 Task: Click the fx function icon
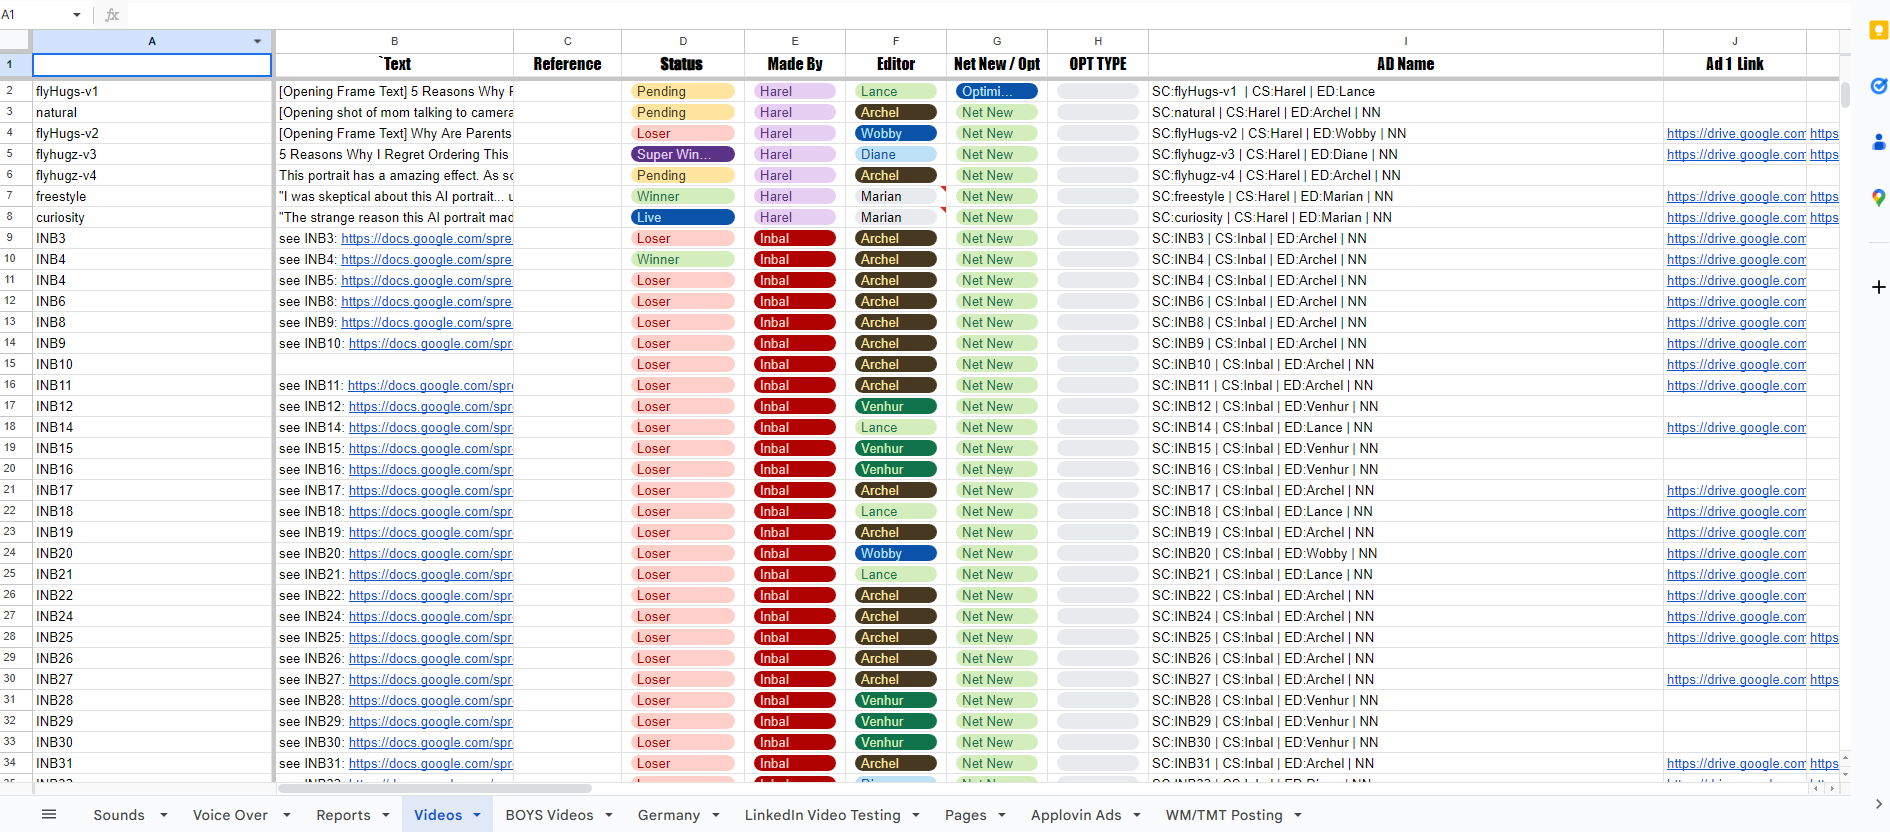112,15
